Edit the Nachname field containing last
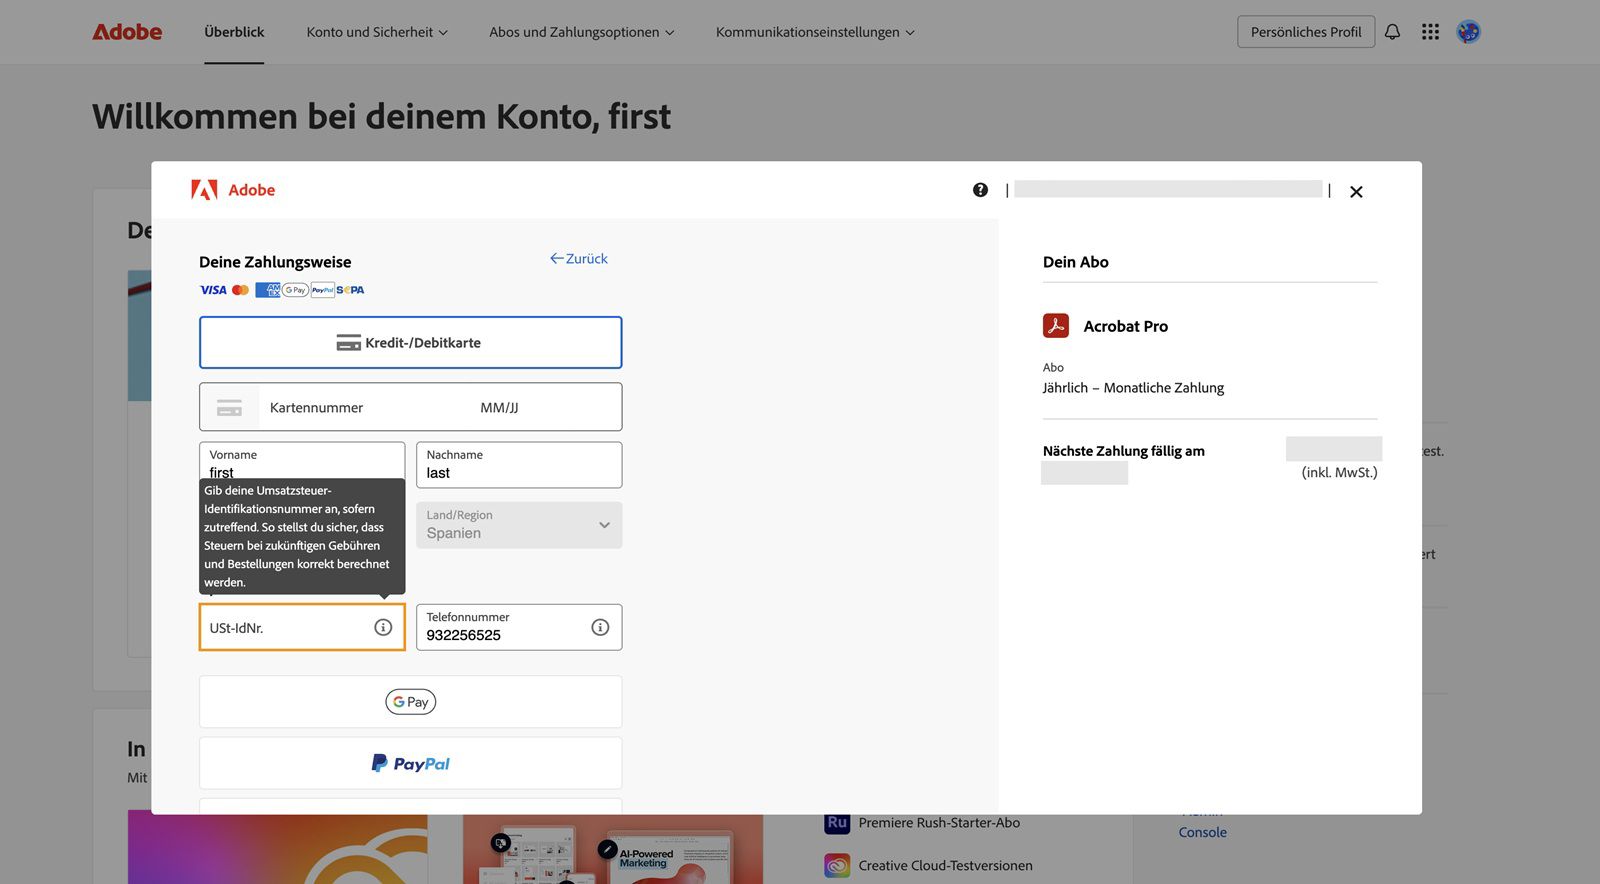 519,465
